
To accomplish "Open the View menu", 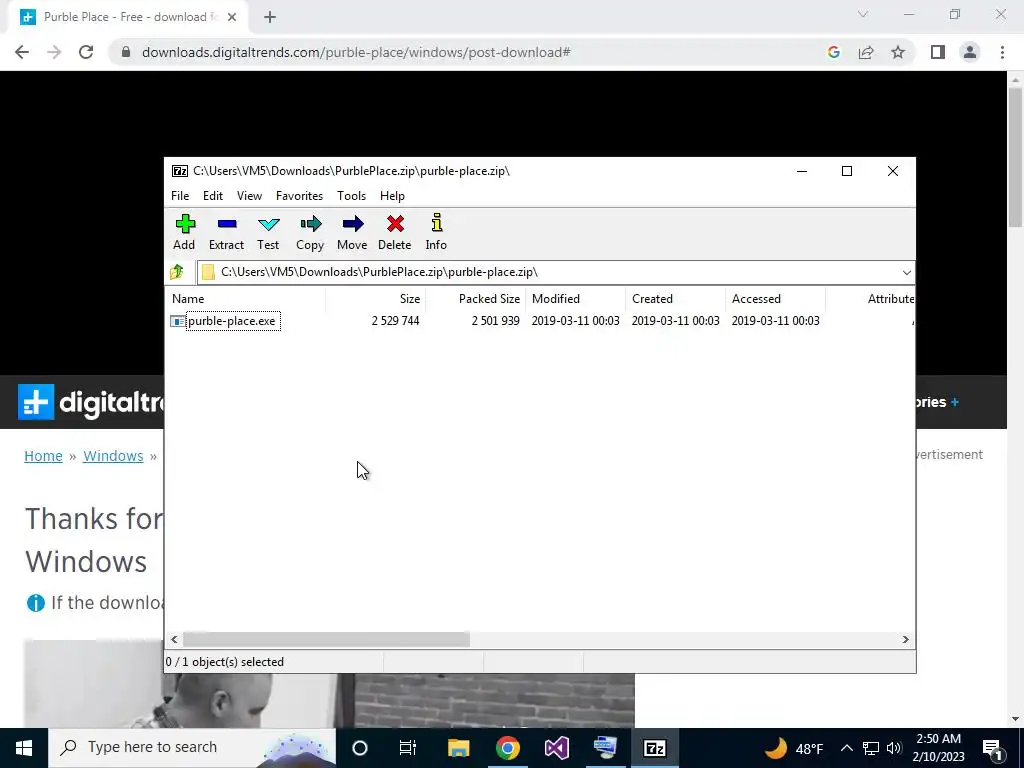I will coord(249,196).
